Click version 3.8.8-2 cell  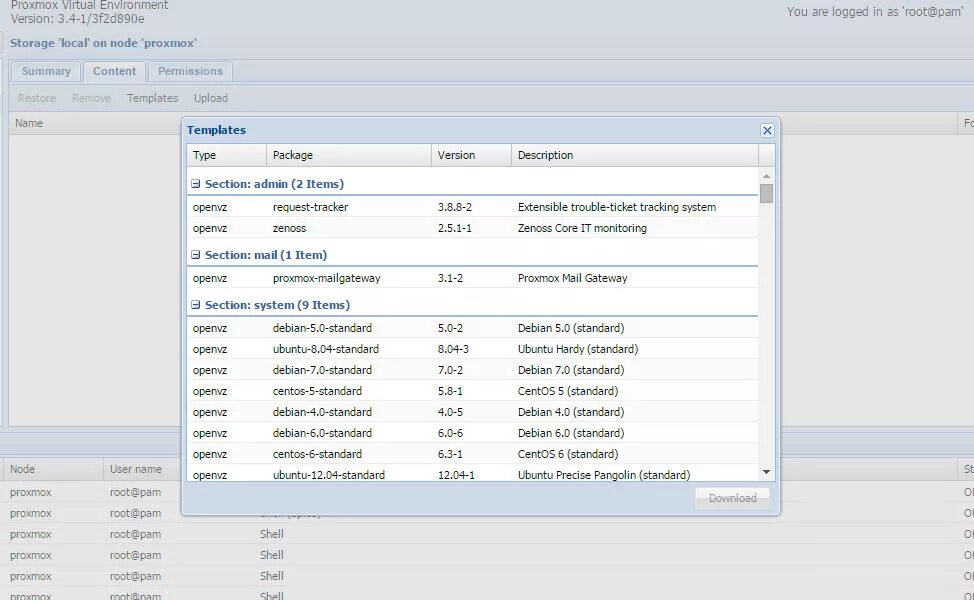point(455,207)
